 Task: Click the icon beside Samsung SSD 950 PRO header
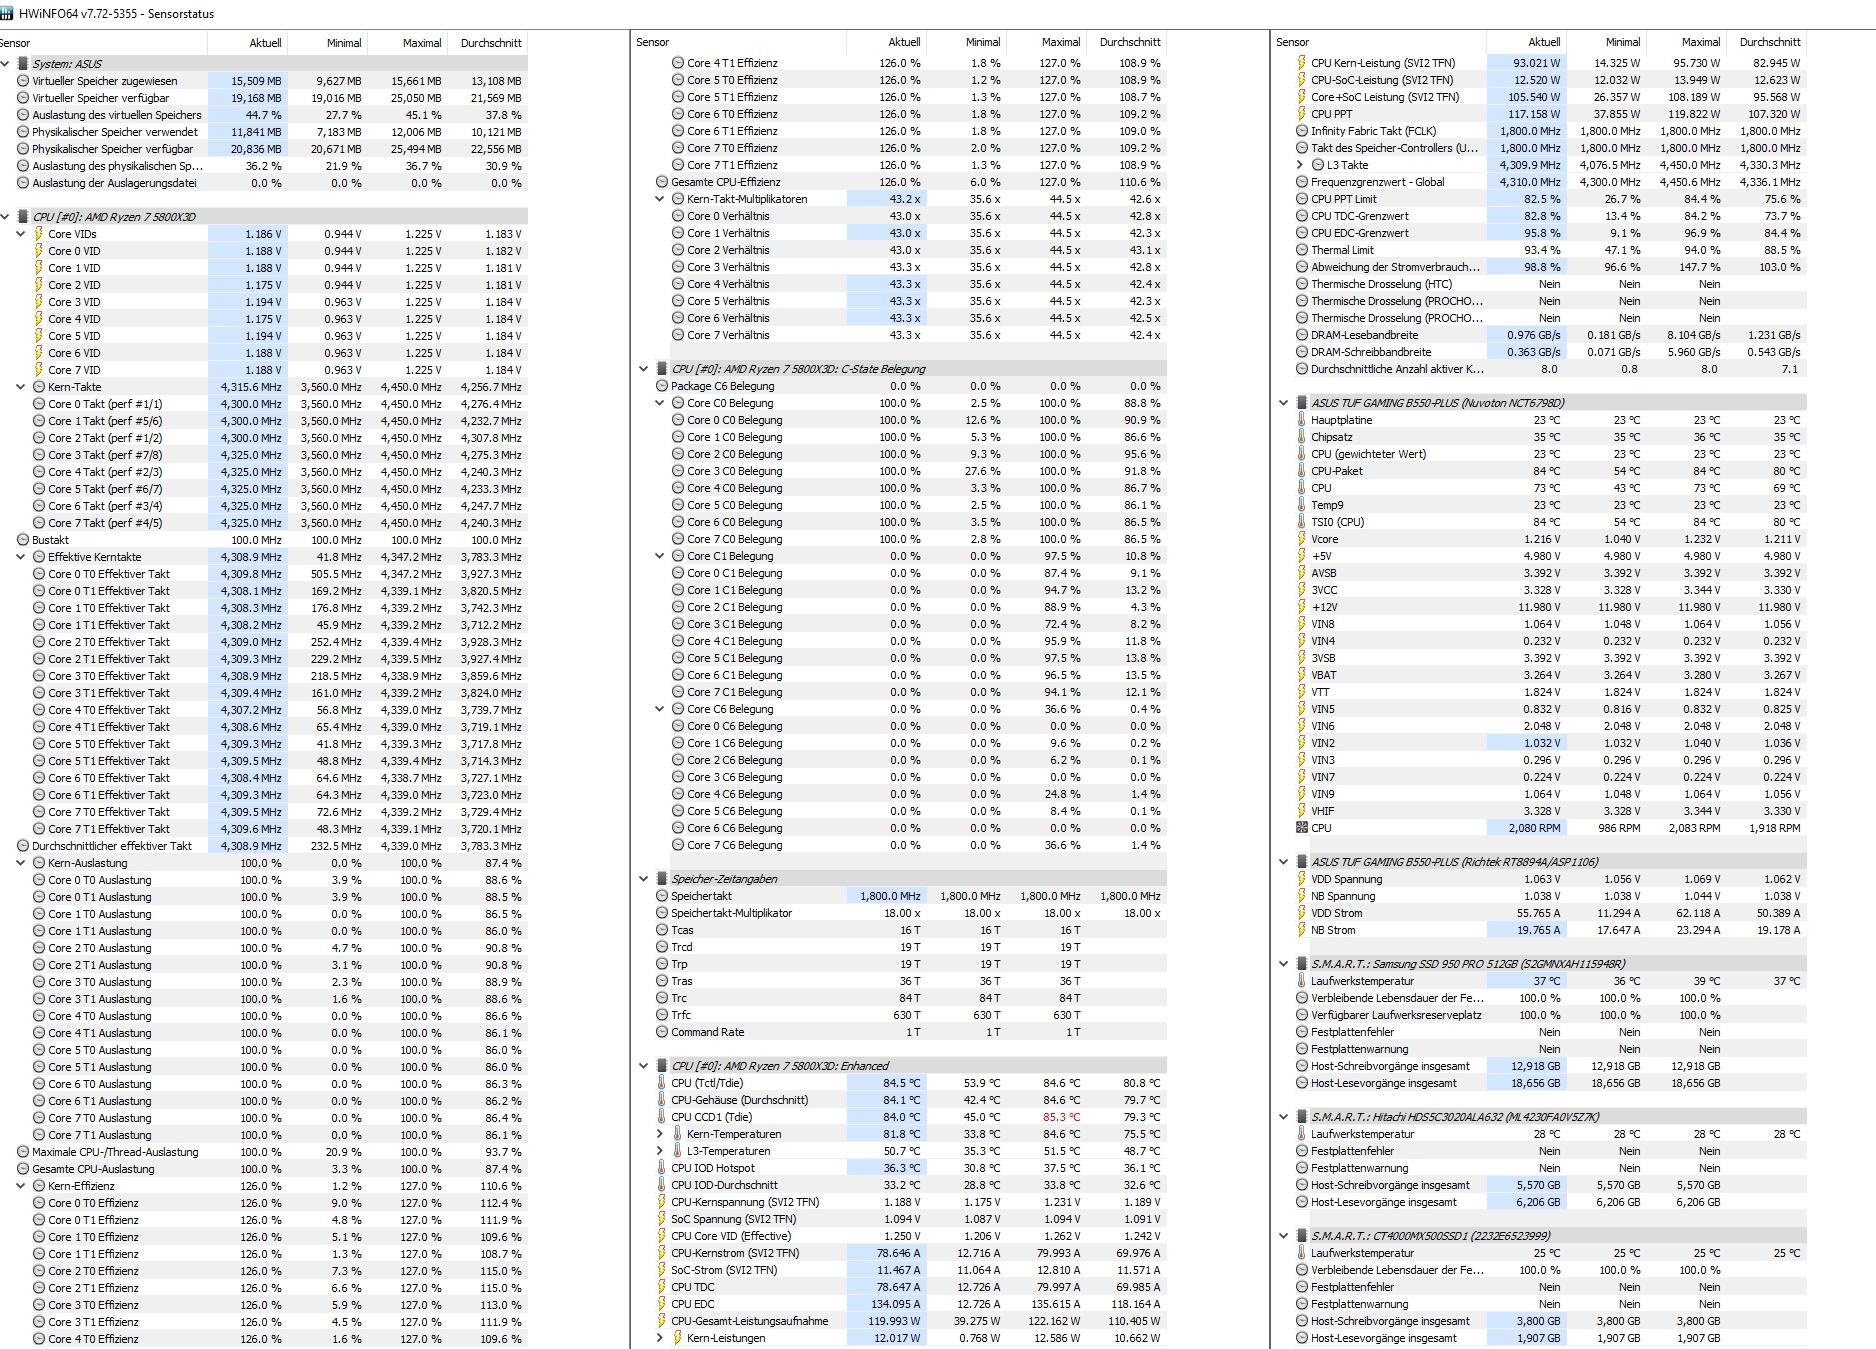tap(1302, 964)
